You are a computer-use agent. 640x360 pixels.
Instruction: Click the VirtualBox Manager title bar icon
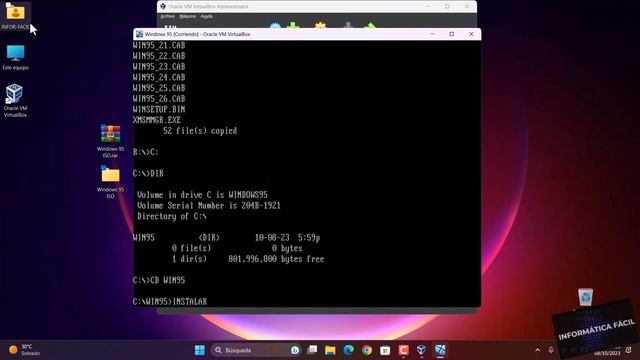(x=163, y=7)
